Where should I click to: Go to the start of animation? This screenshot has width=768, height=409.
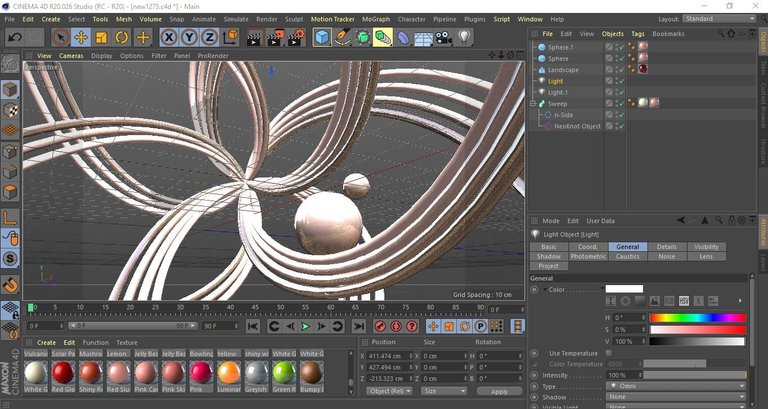[253, 326]
